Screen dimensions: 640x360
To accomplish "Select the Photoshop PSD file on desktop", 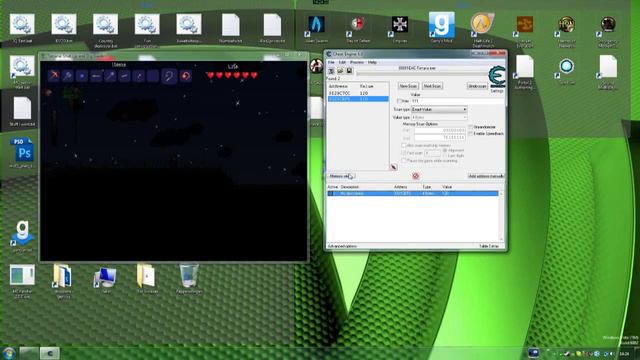I will 22,153.
